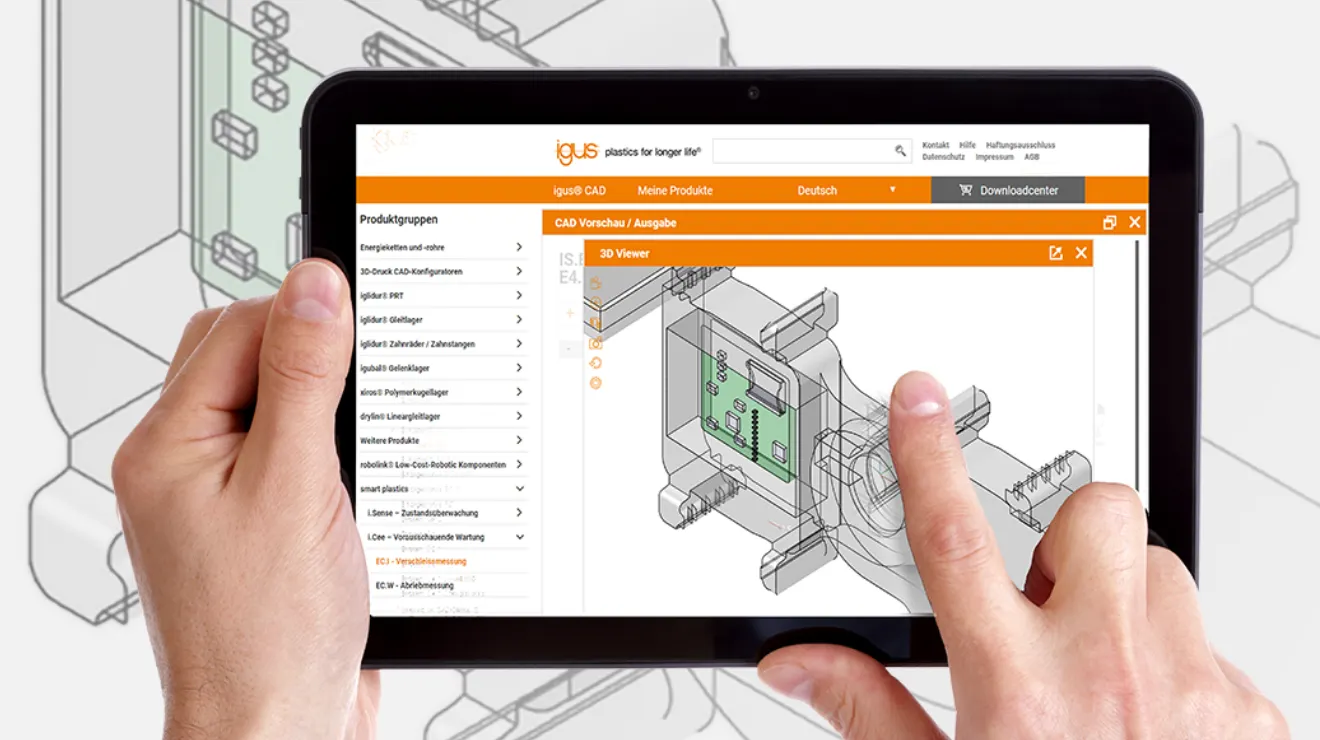The image size is (1320, 740).
Task: Expand i.Sense – Zustandsüberwachung
Action: pos(519,512)
